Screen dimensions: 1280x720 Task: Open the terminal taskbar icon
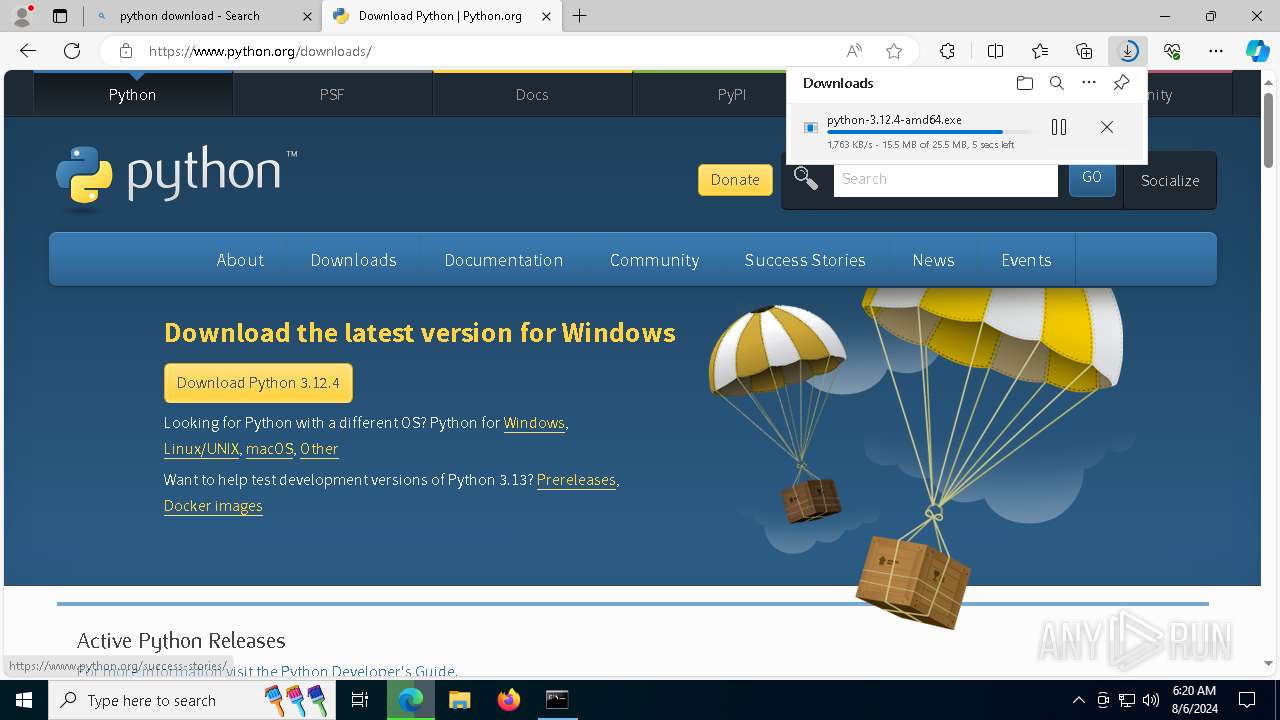coord(557,700)
